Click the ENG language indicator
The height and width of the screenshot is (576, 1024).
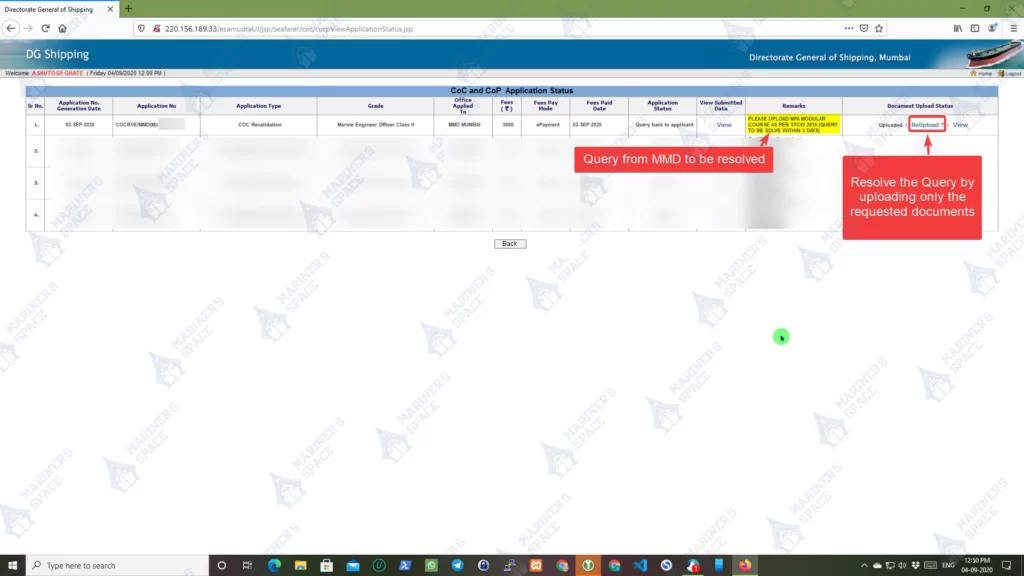pos(948,566)
